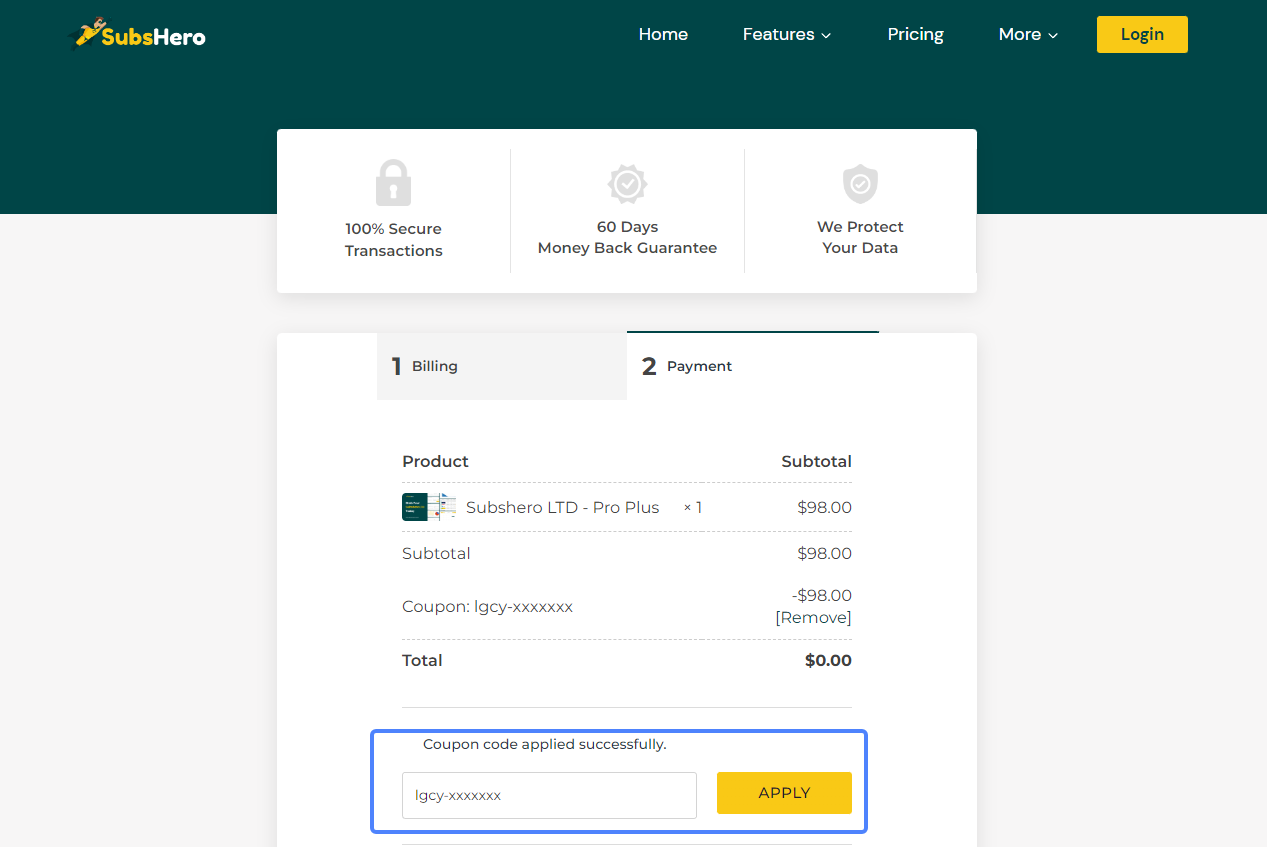Click the × 1 product quantity
Screen dimensions: 1267x847
(693, 507)
